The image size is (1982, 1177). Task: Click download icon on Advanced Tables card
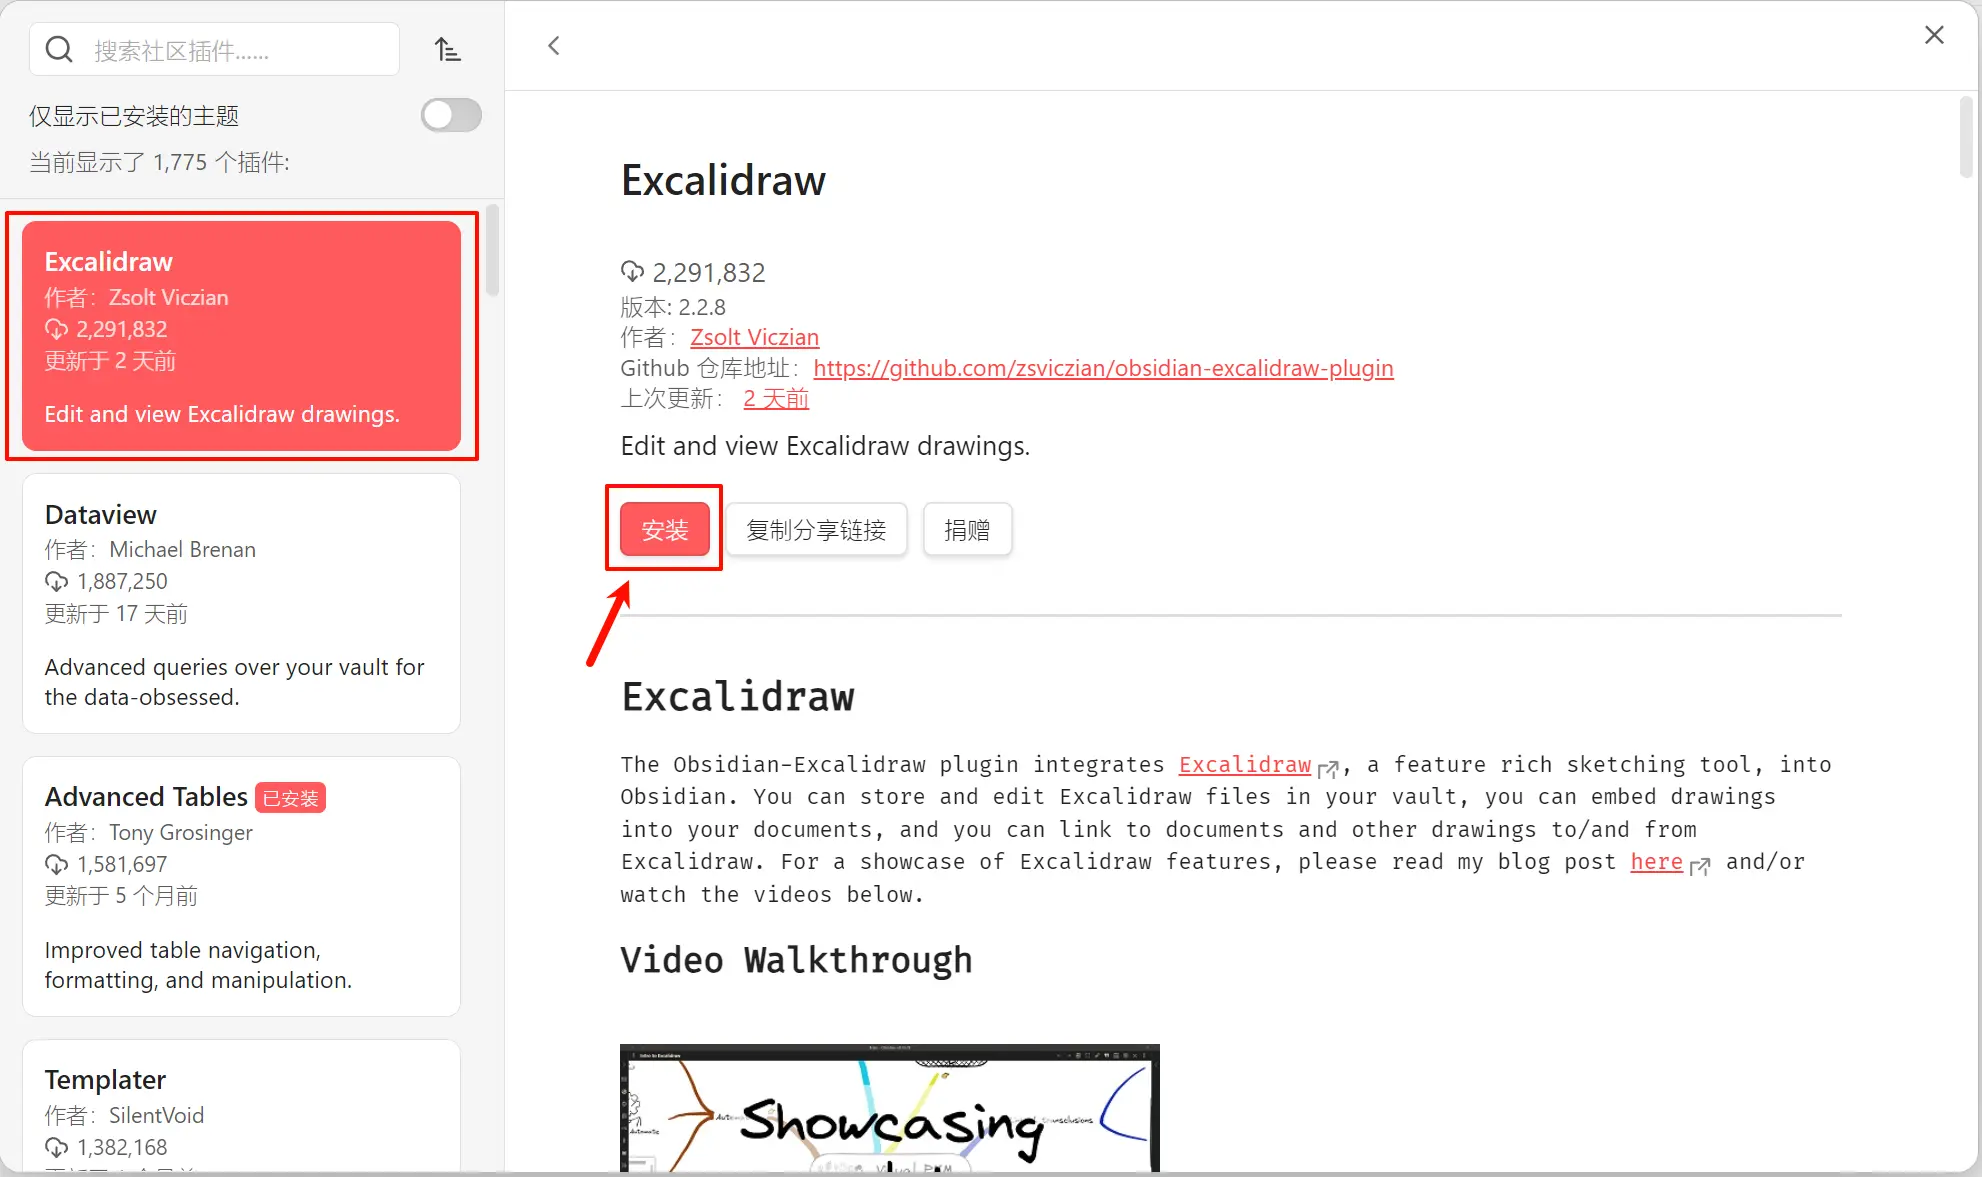pos(57,864)
